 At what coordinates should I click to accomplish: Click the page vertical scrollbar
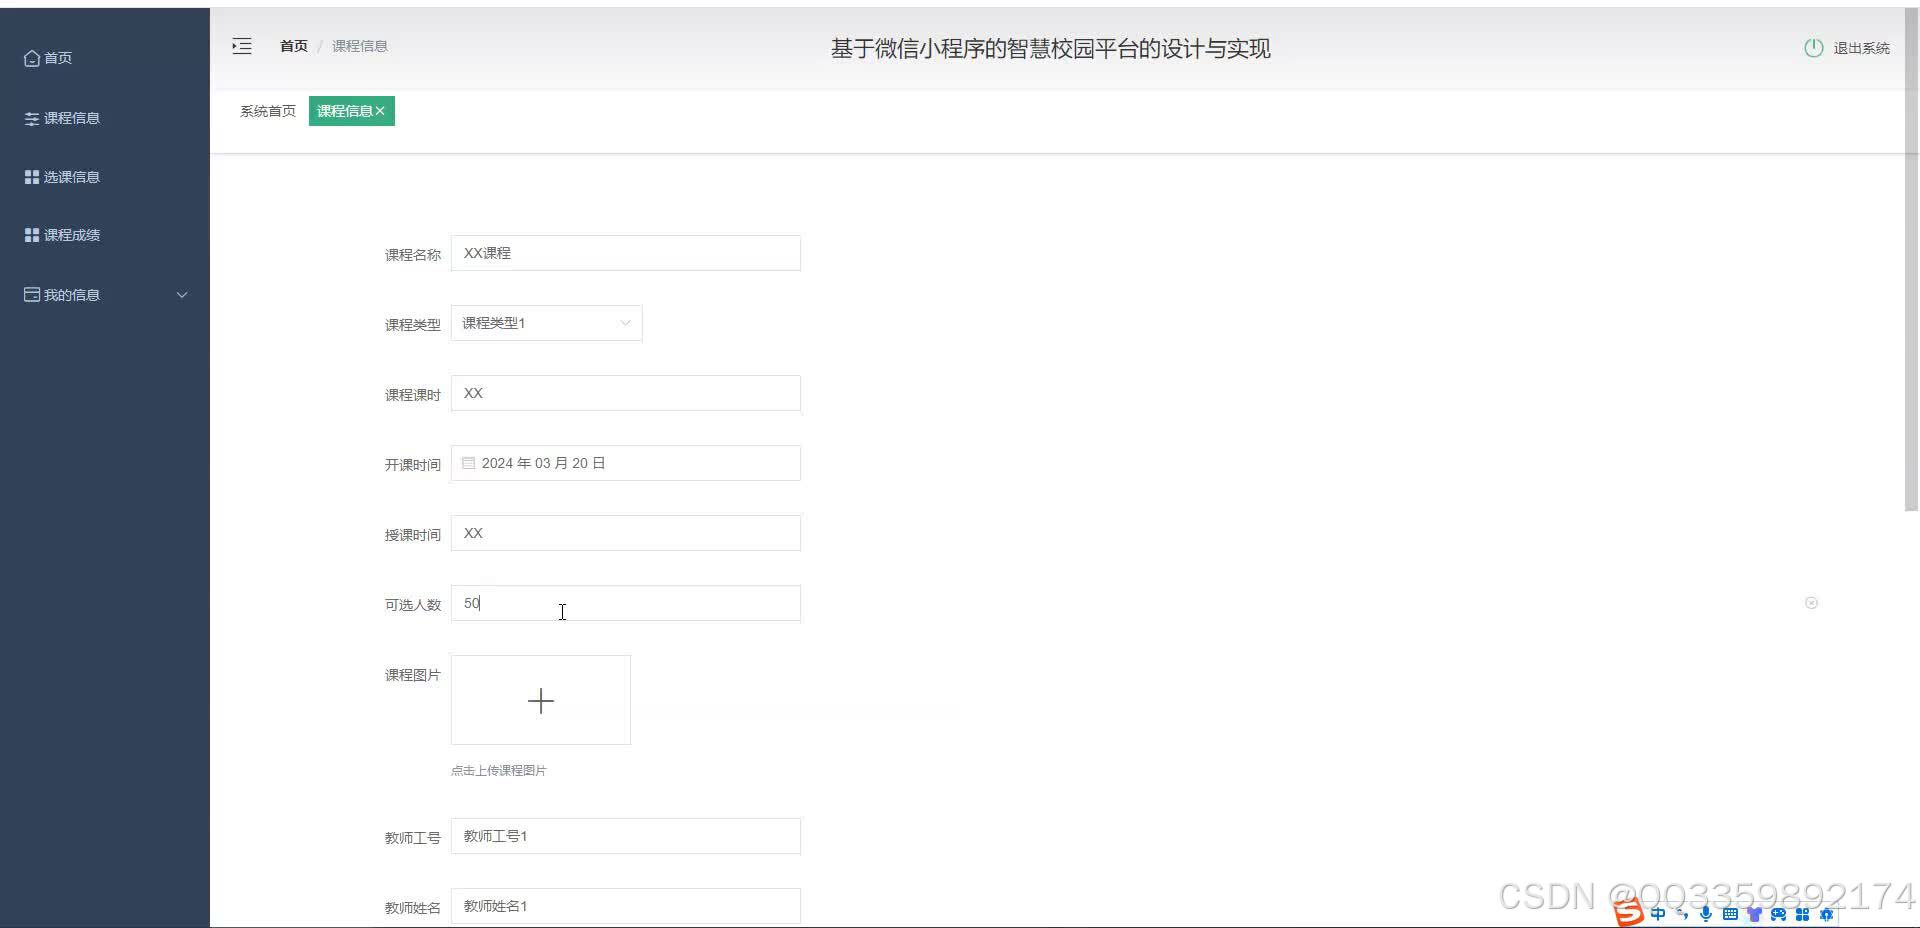[1912, 260]
